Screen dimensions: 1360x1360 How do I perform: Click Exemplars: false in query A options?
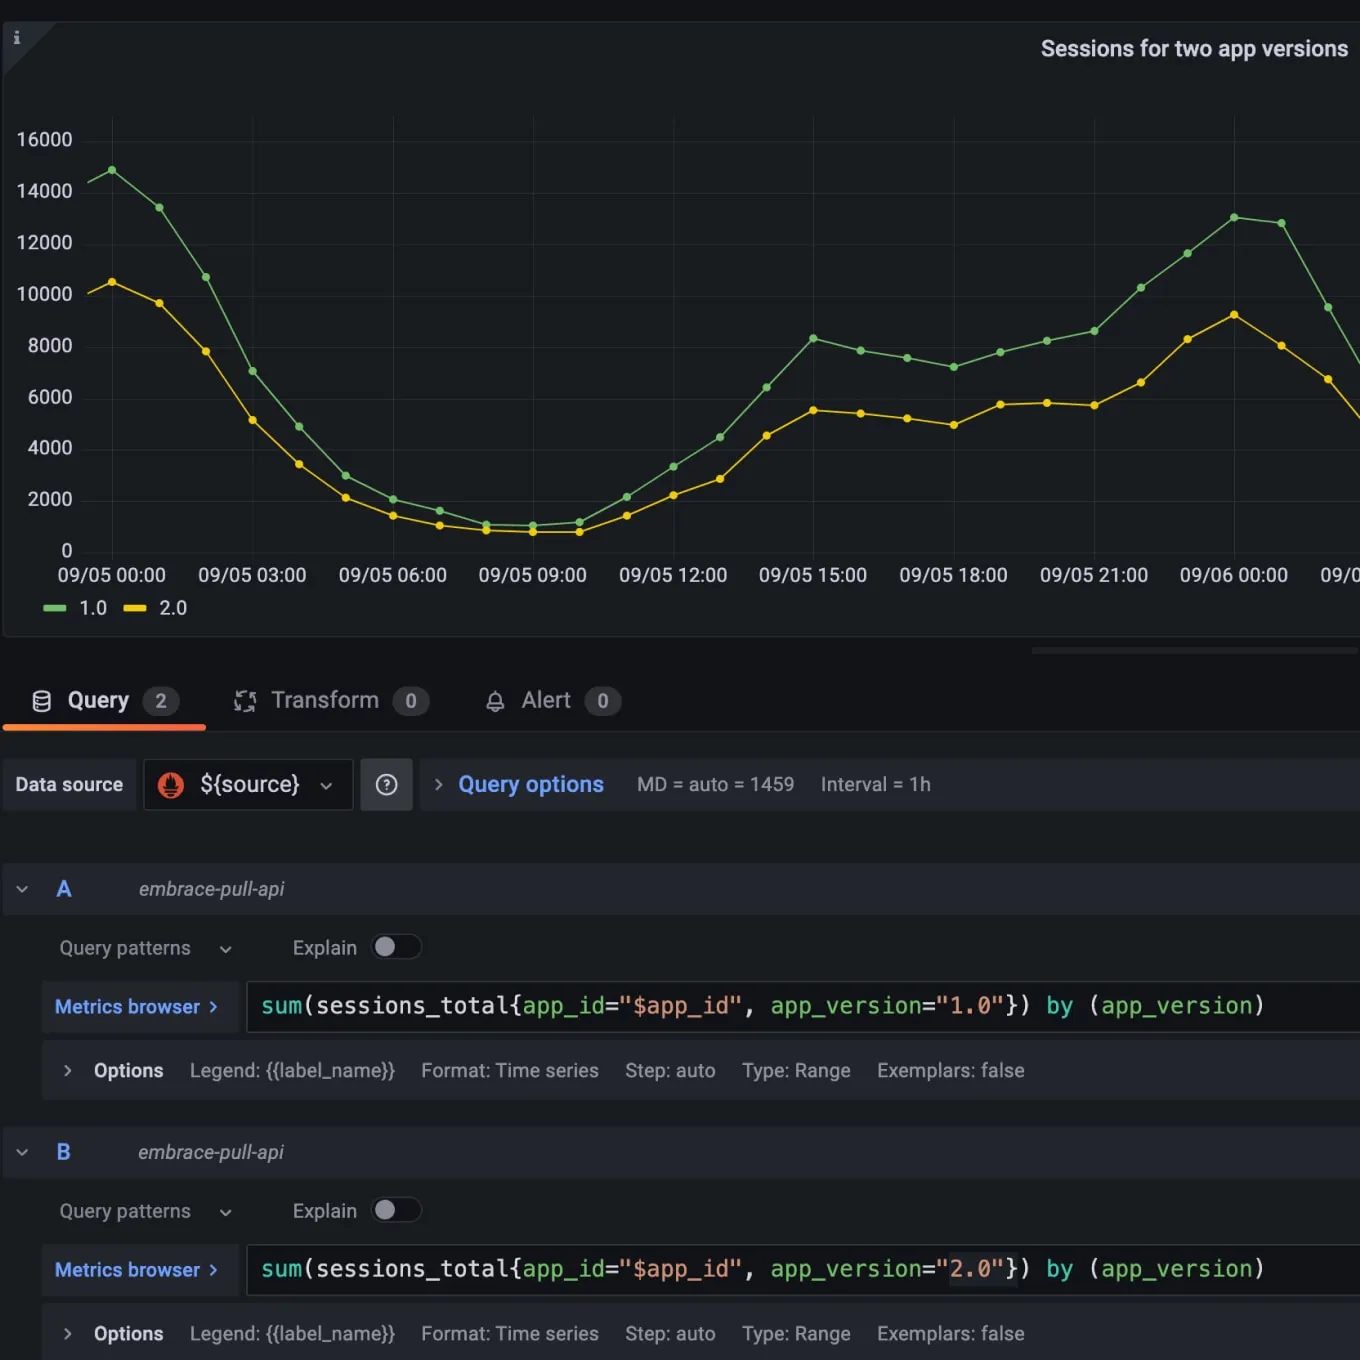point(951,1071)
